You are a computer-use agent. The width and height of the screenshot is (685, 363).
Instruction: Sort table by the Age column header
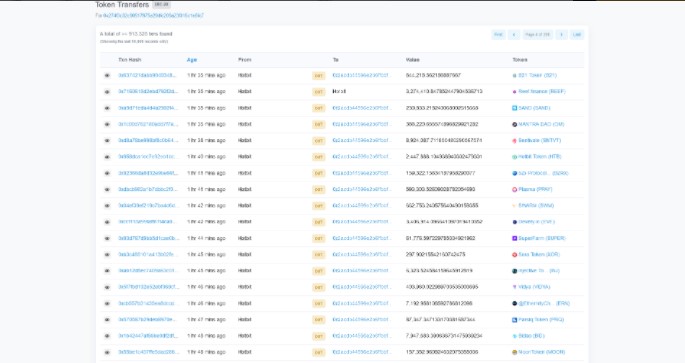tap(192, 60)
